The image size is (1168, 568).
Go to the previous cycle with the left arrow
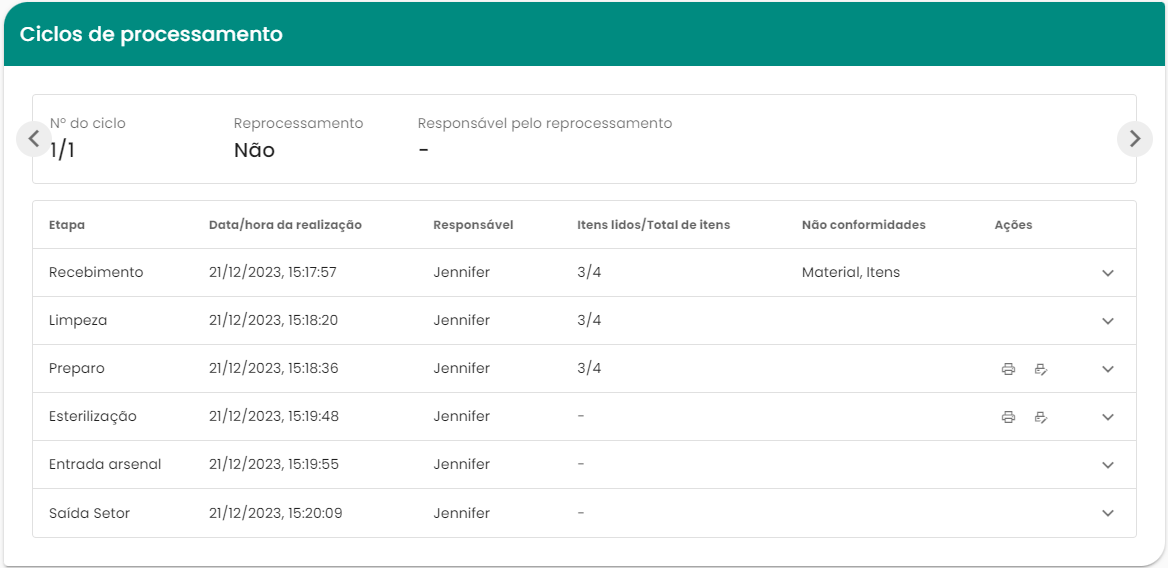click(x=34, y=139)
